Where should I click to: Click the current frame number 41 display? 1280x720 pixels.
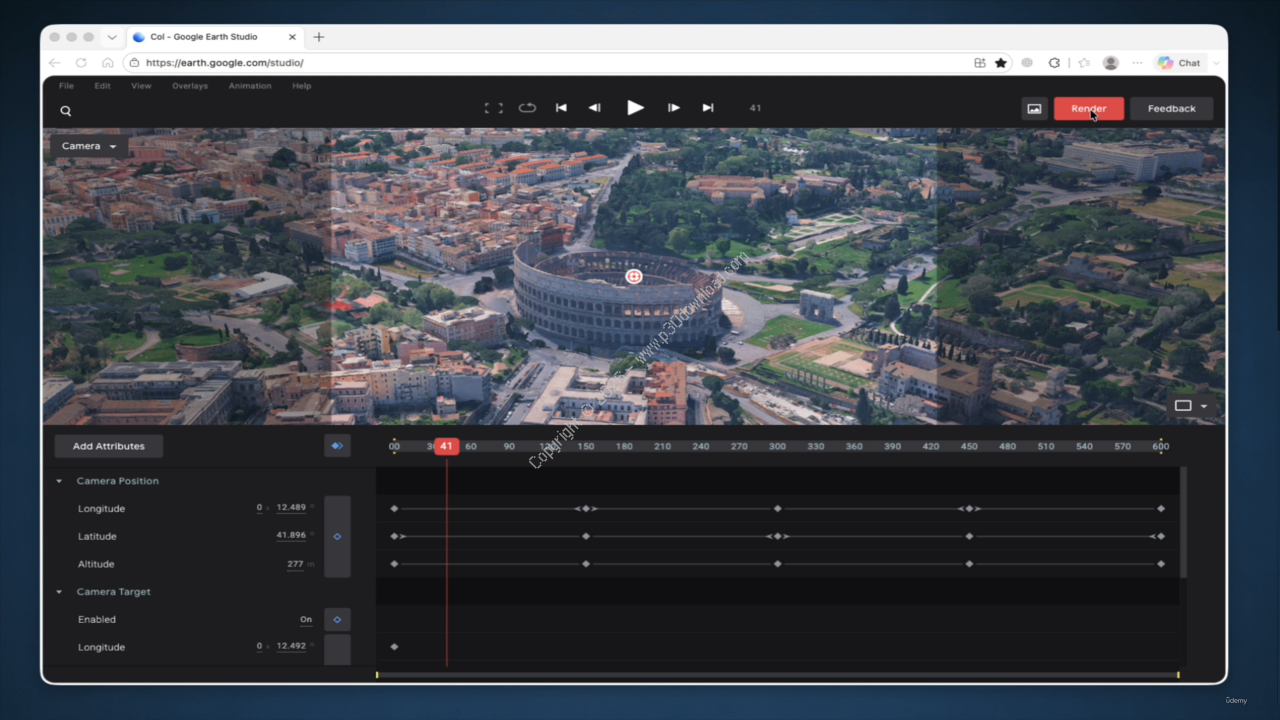click(x=755, y=108)
